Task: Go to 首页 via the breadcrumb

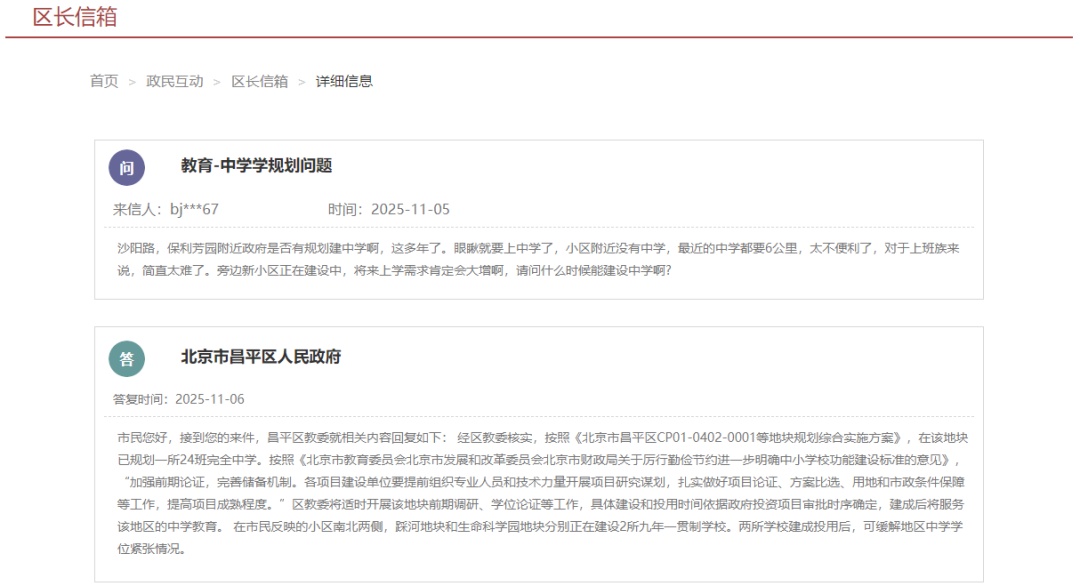Action: coord(104,81)
